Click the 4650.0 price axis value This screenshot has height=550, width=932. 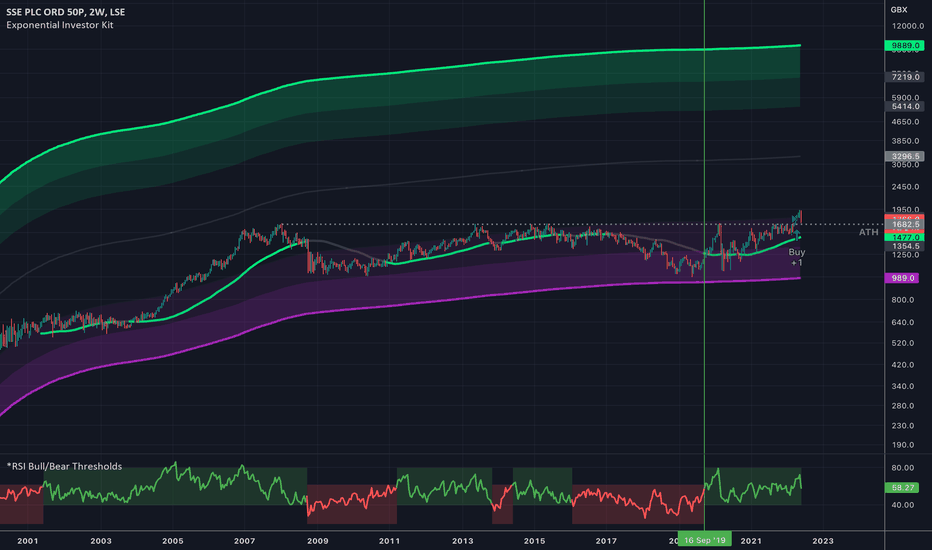(x=905, y=122)
